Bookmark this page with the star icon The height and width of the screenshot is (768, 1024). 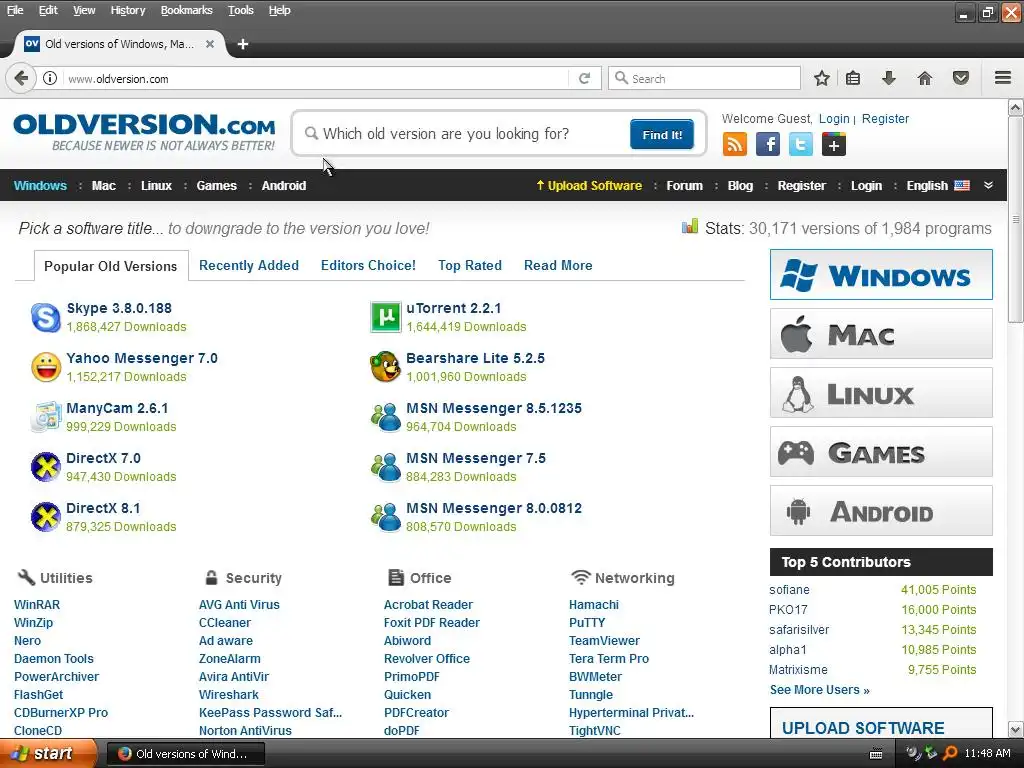point(822,78)
